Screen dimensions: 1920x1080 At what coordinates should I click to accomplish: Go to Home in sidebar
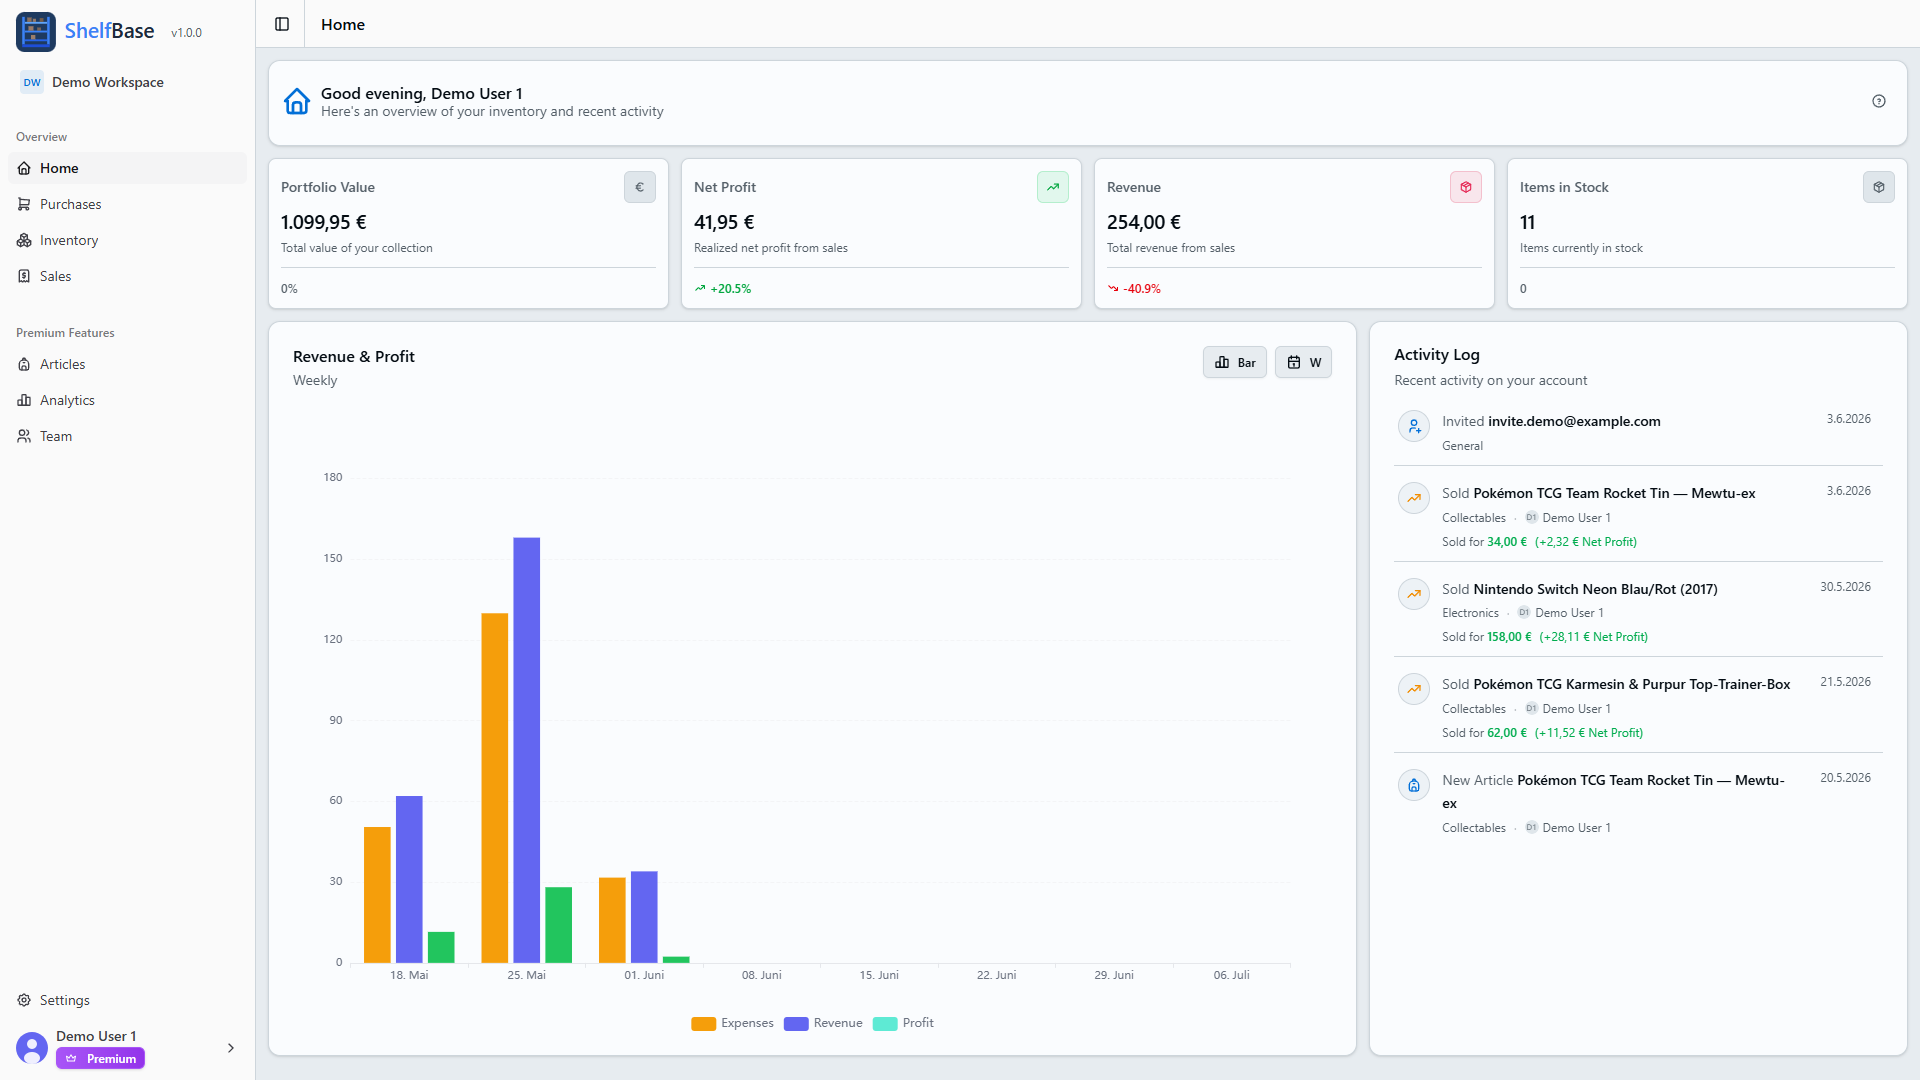127,168
